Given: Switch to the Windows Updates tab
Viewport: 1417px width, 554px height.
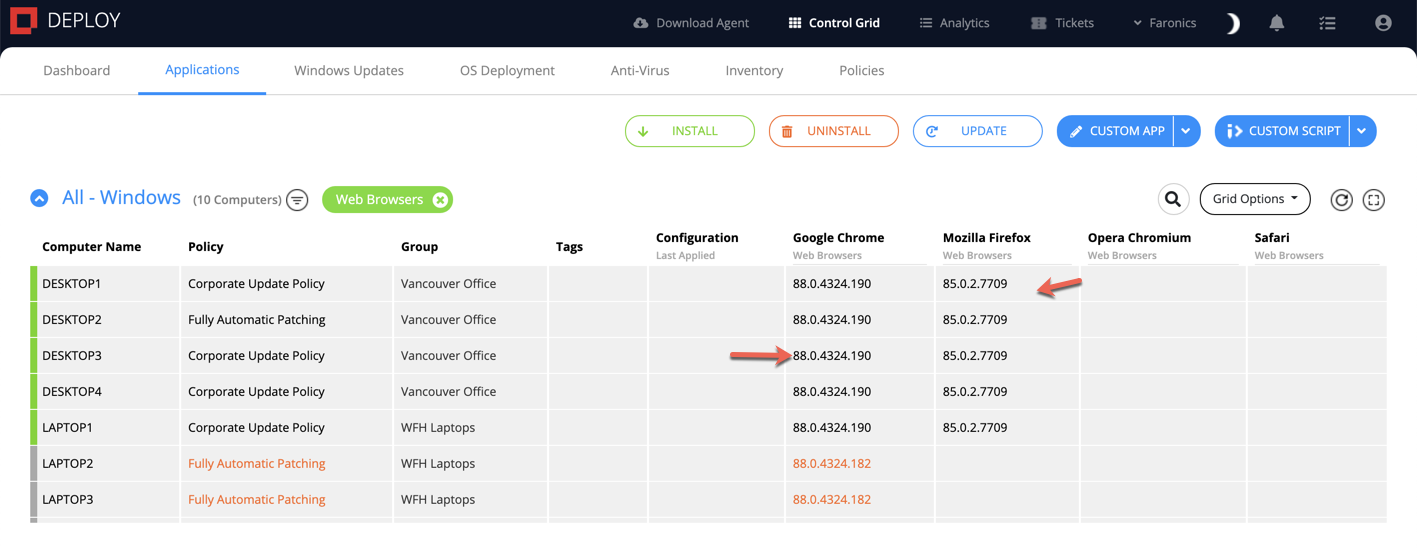Looking at the screenshot, I should coord(349,70).
